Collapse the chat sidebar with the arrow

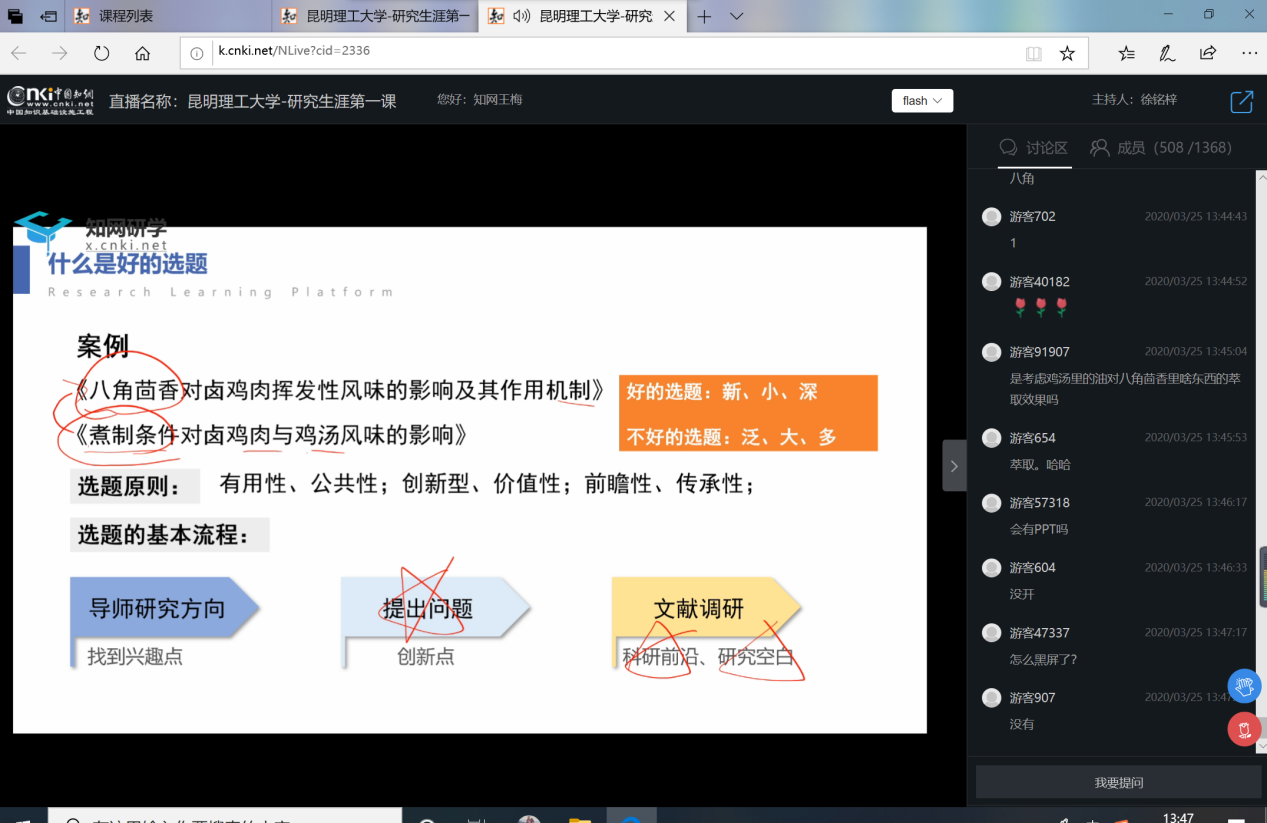tap(954, 466)
